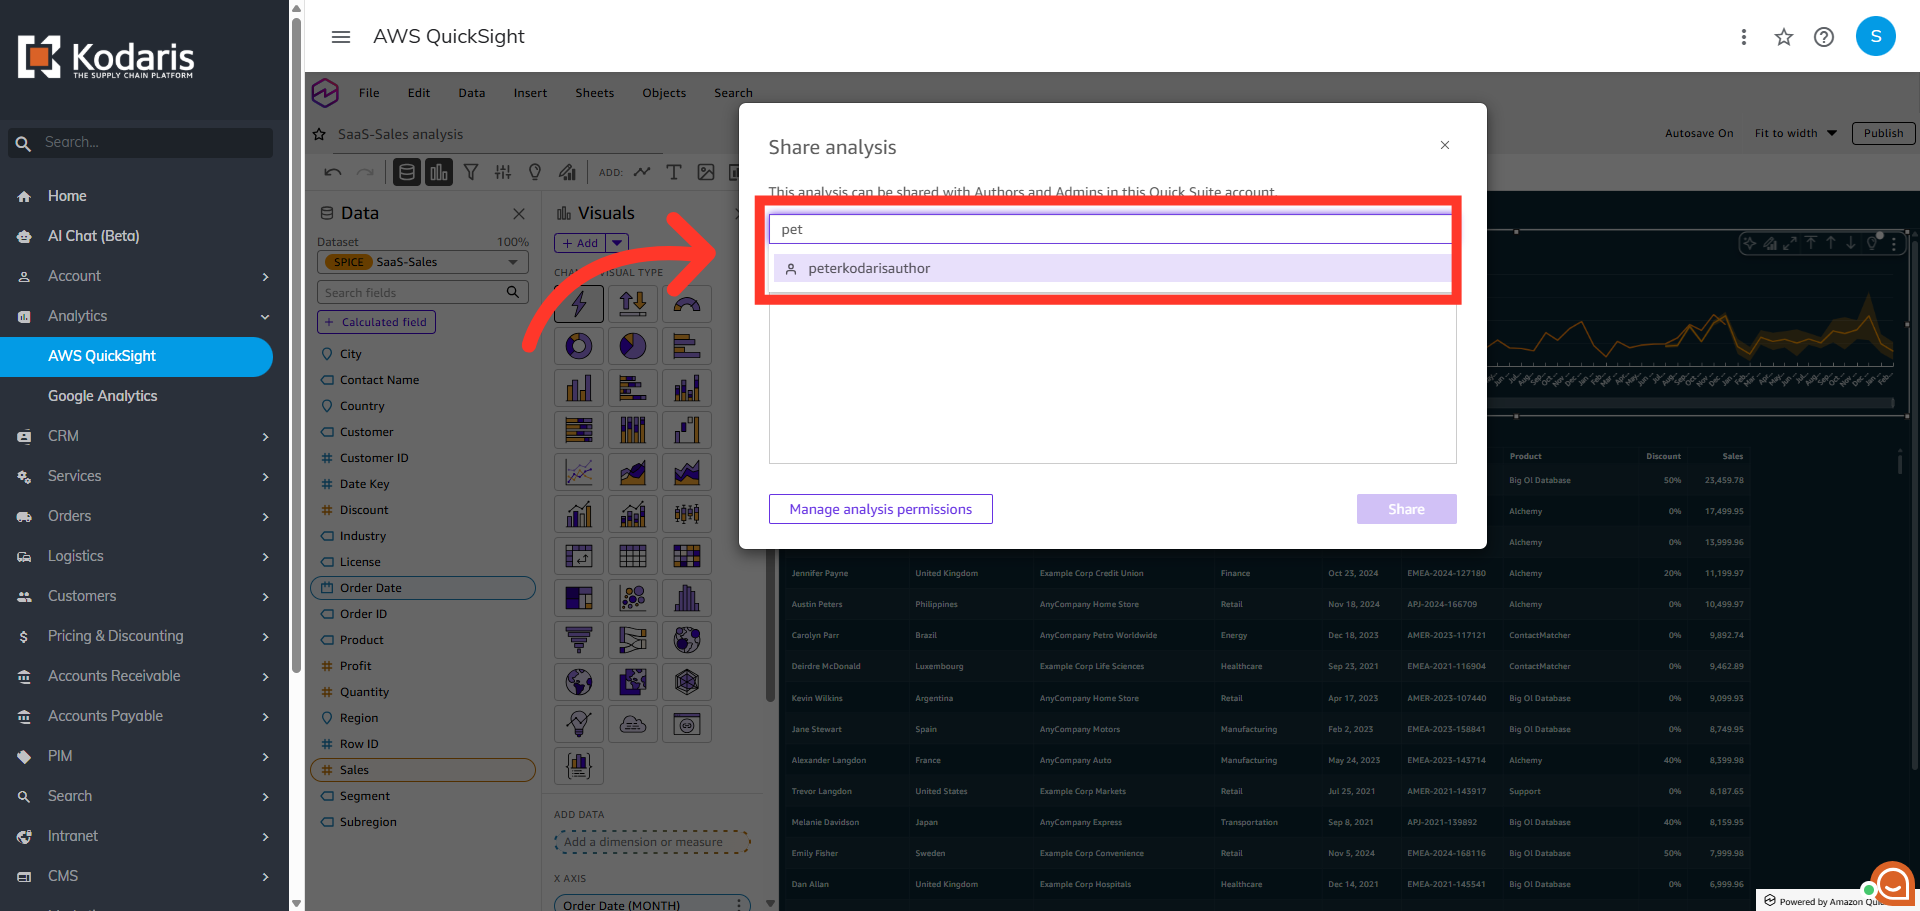This screenshot has height=911, width=1920.
Task: Select the pie chart visual type
Action: [633, 346]
